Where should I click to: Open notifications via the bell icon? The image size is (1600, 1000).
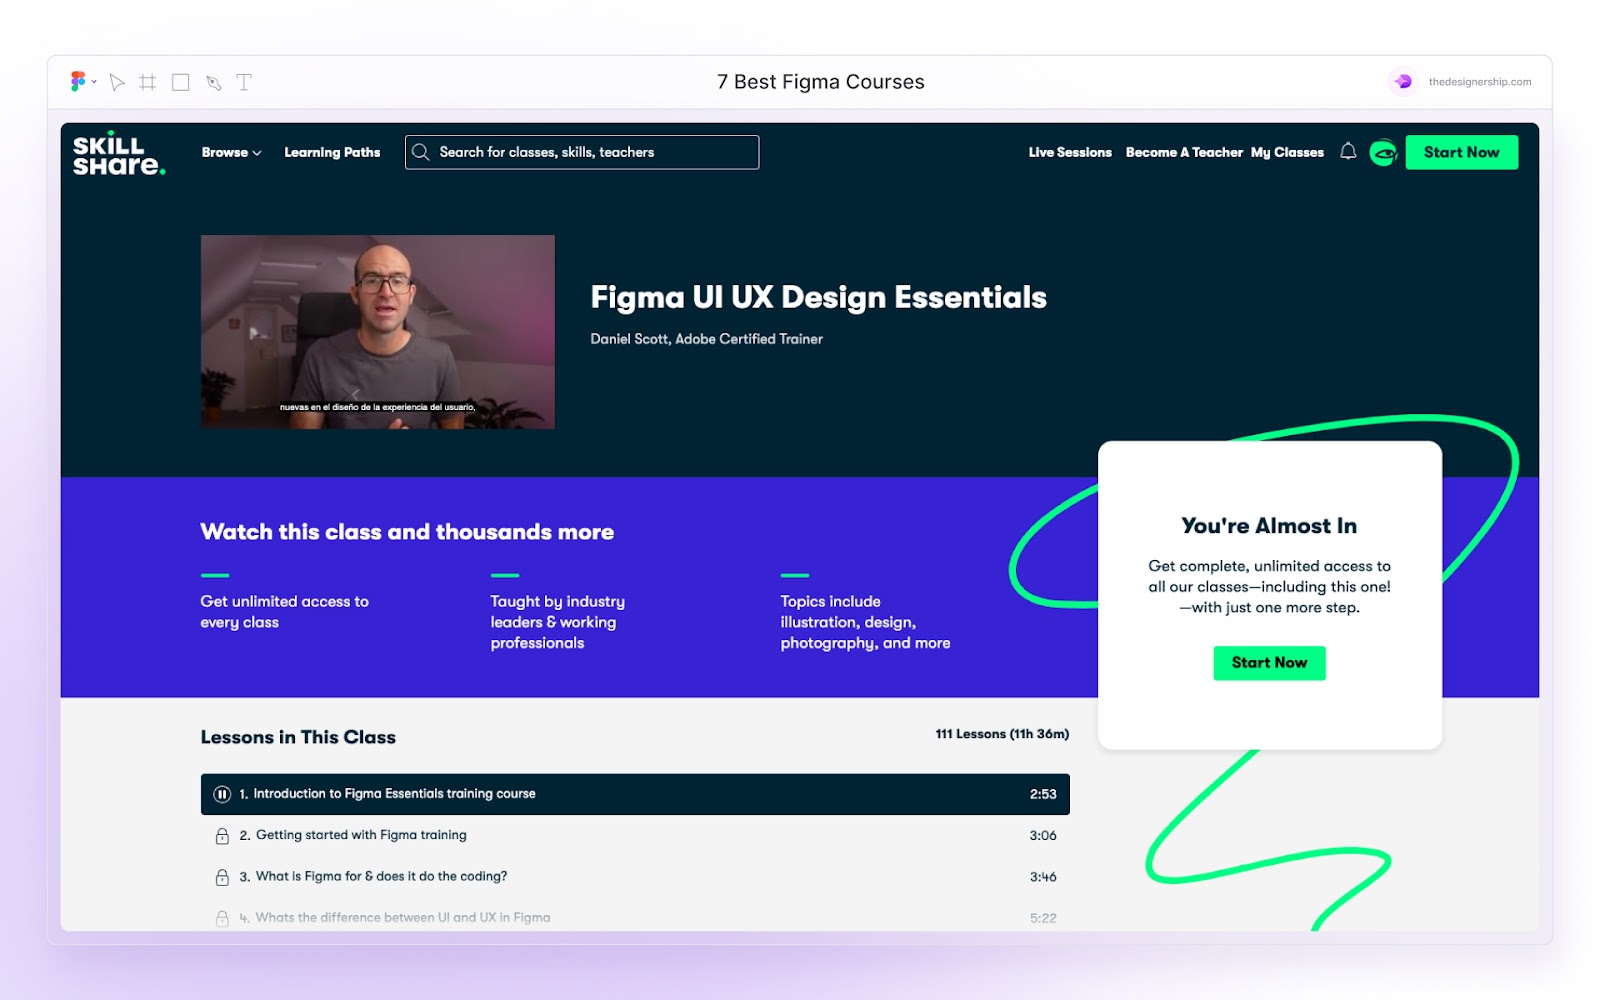click(1348, 152)
